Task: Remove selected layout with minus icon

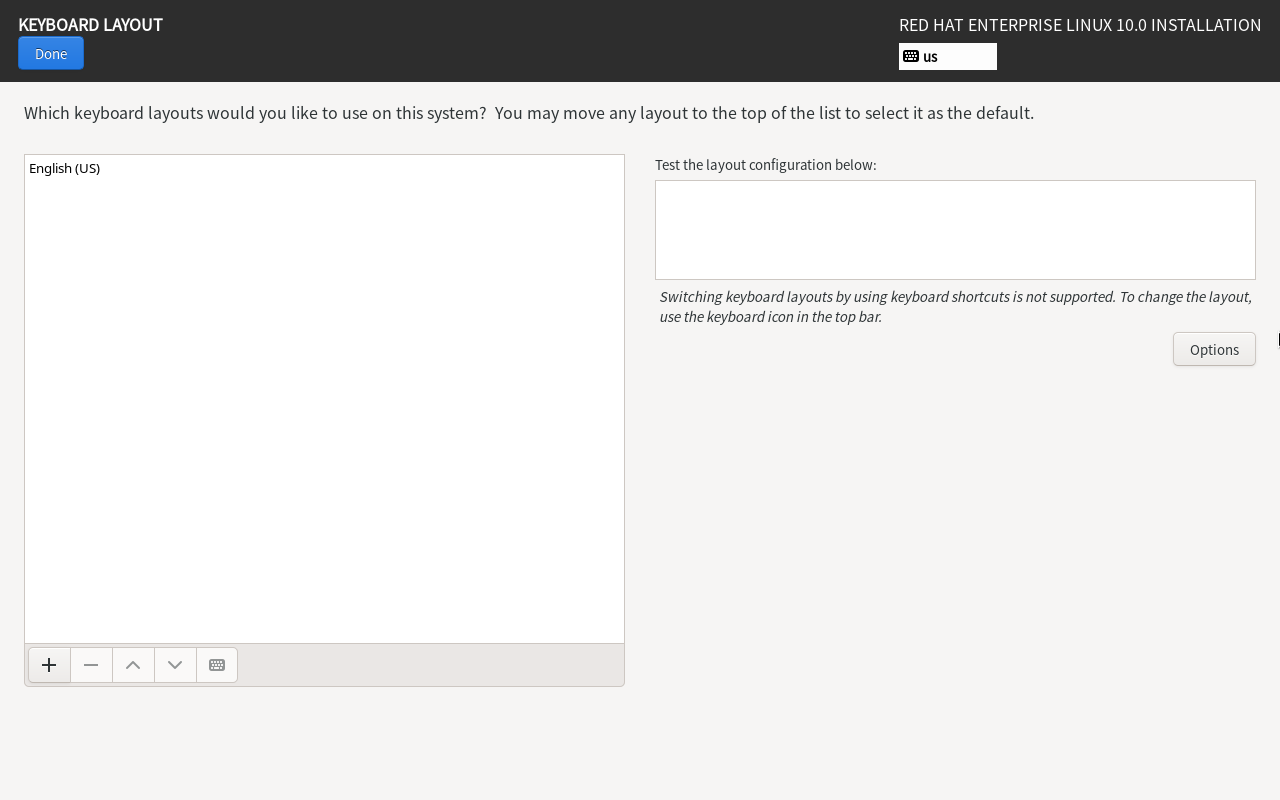Action: pyautogui.click(x=91, y=665)
